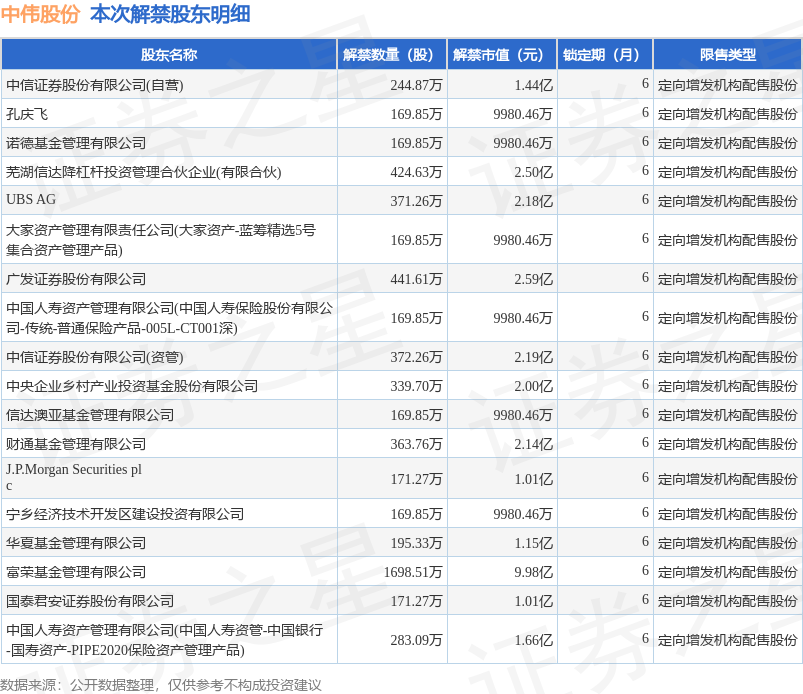Click 1.01亿 in the 国泰君安证券 row
803x694 pixels.
click(534, 601)
